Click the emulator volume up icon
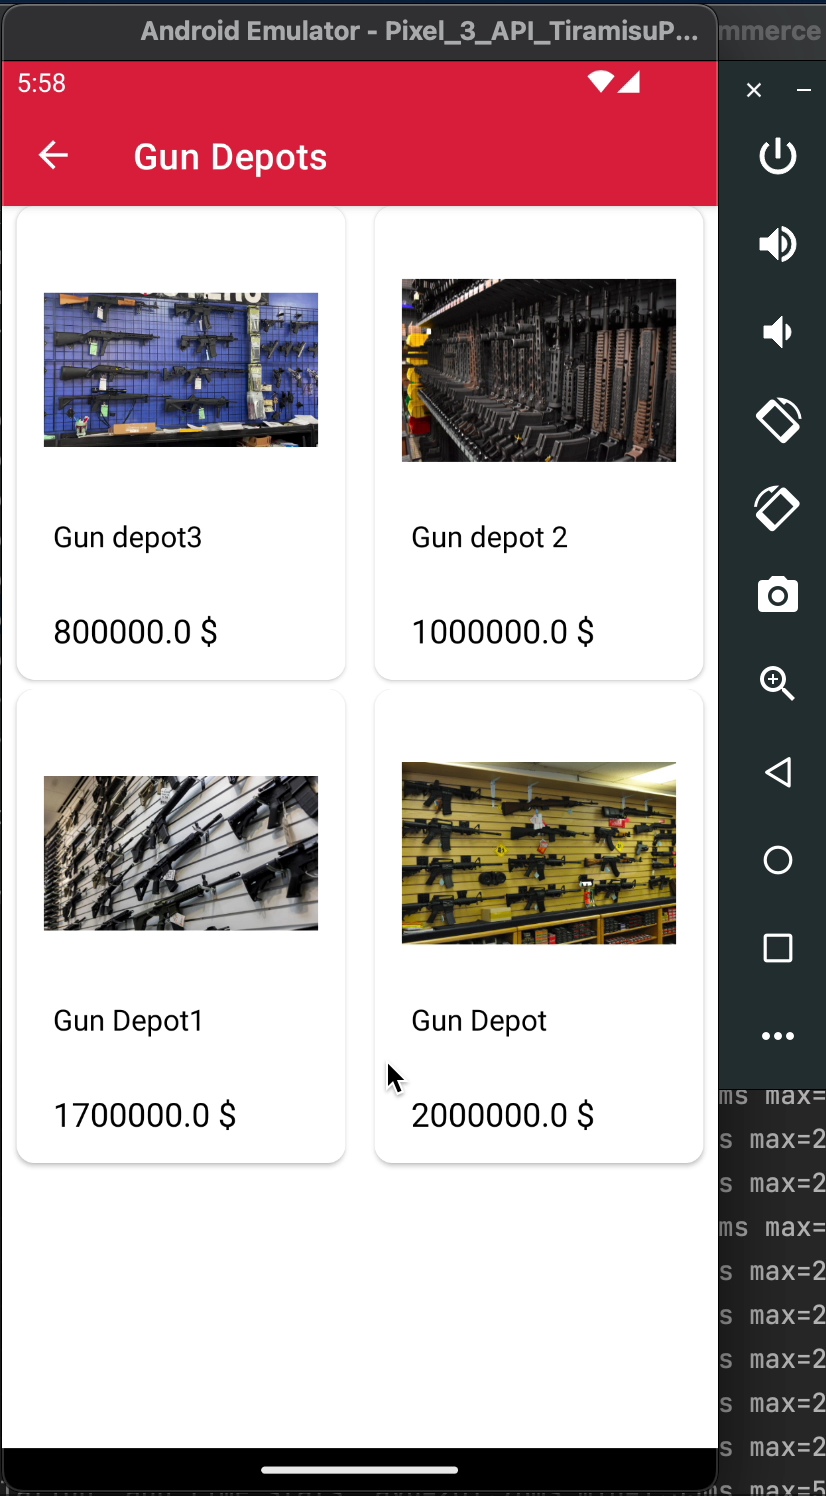The width and height of the screenshot is (826, 1496). pyautogui.click(x=778, y=244)
